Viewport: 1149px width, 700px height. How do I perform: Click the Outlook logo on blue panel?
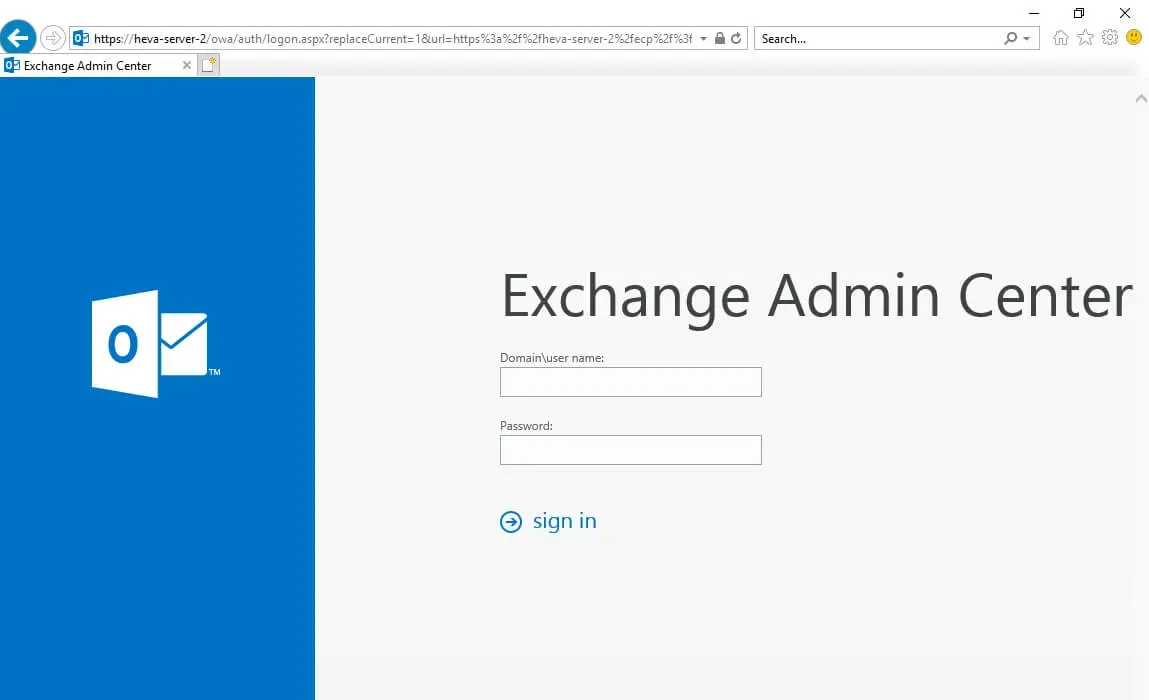click(x=155, y=344)
